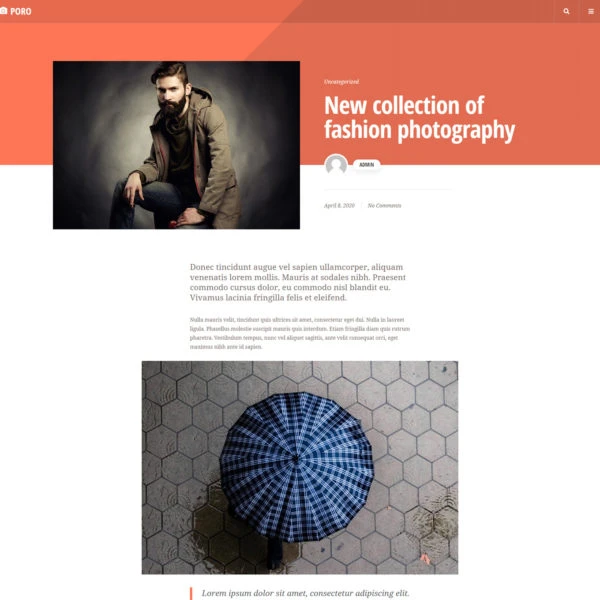600x600 pixels.
Task: Click the author avatar icon
Action: [336, 165]
